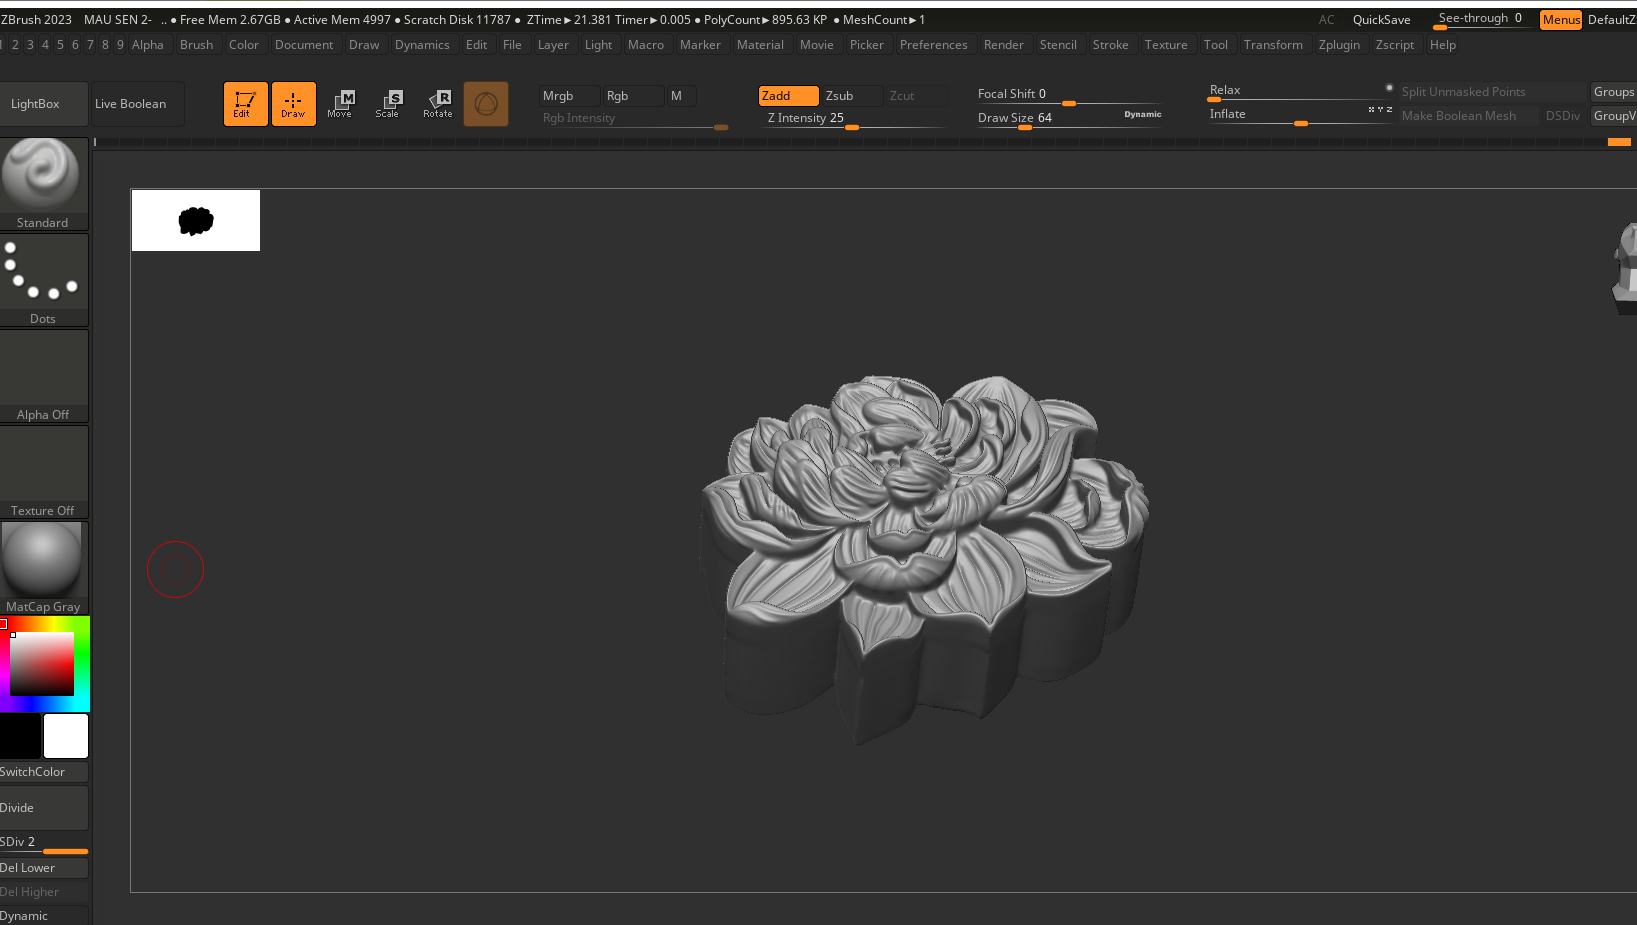The width and height of the screenshot is (1637, 925).
Task: Toggle the Mrgb paint mode
Action: [x=568, y=96]
